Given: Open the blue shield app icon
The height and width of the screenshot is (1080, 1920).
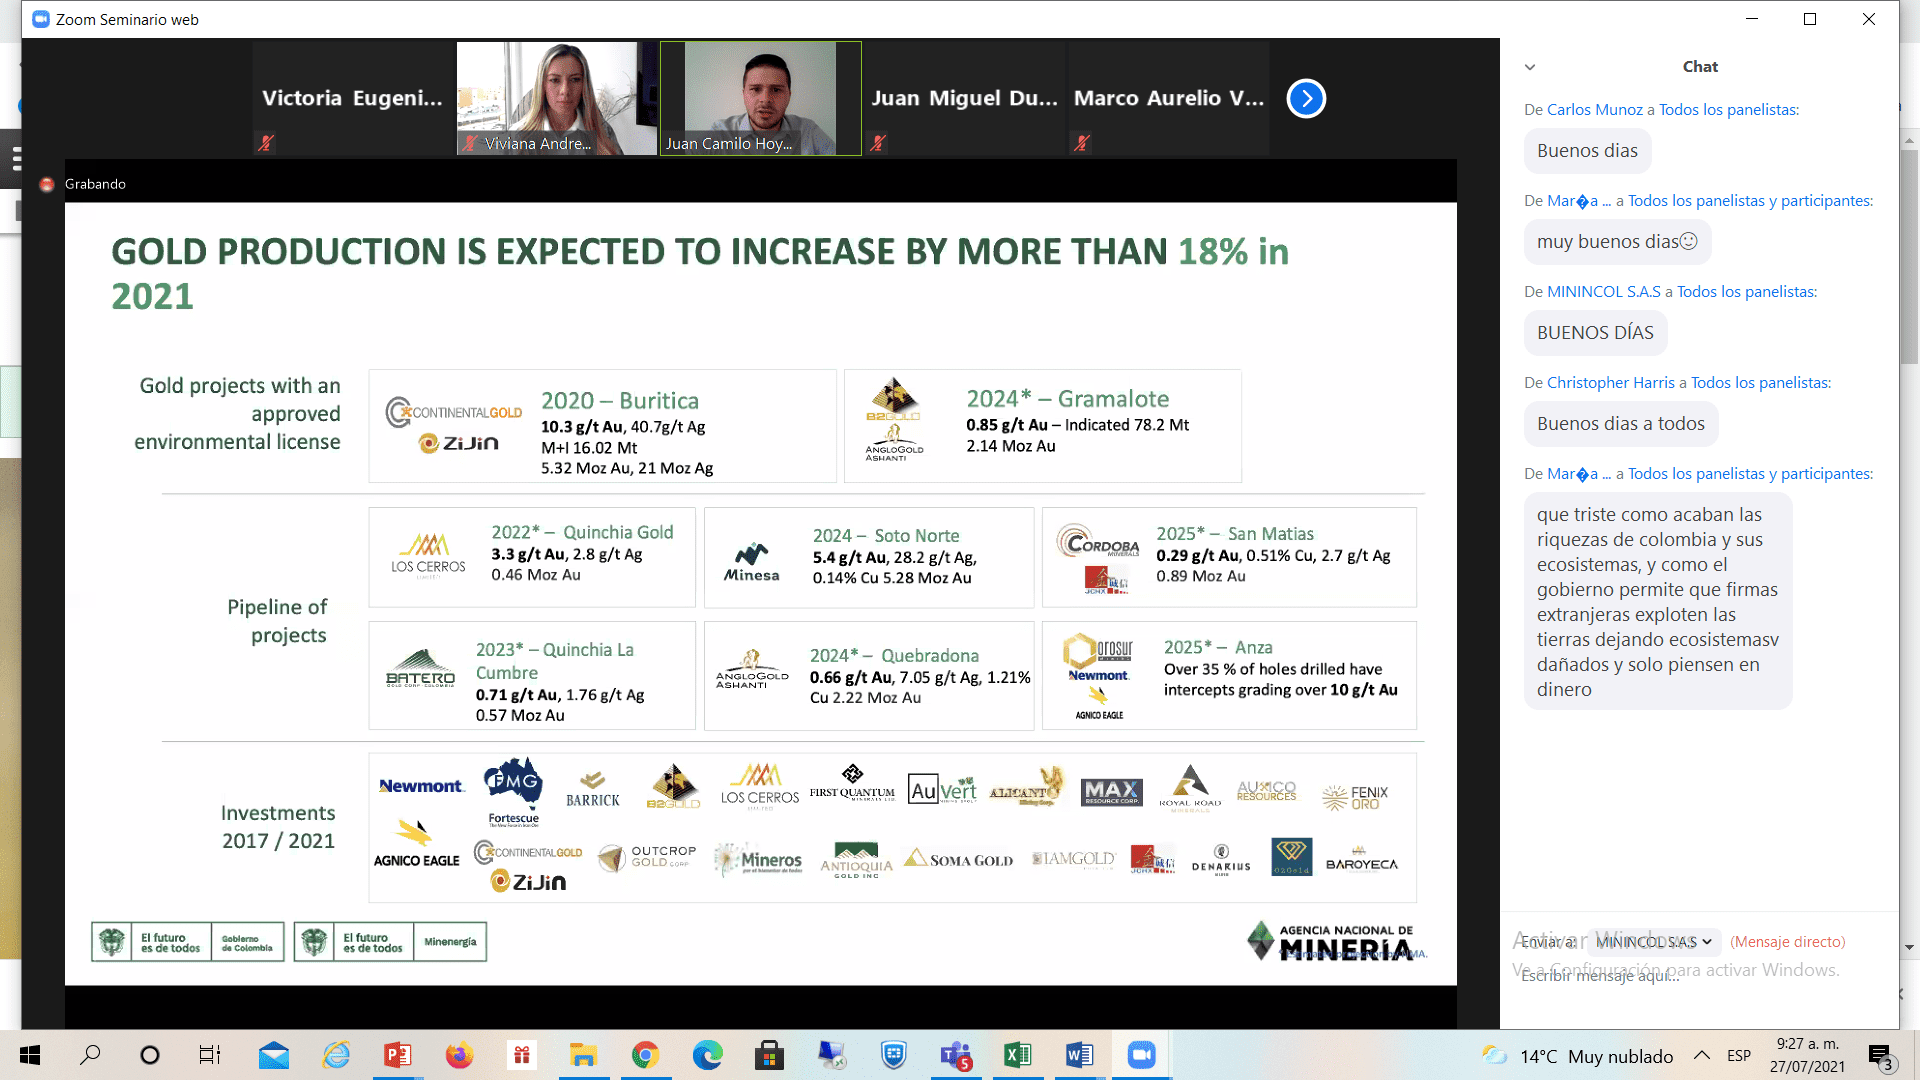Looking at the screenshot, I should (x=893, y=1055).
